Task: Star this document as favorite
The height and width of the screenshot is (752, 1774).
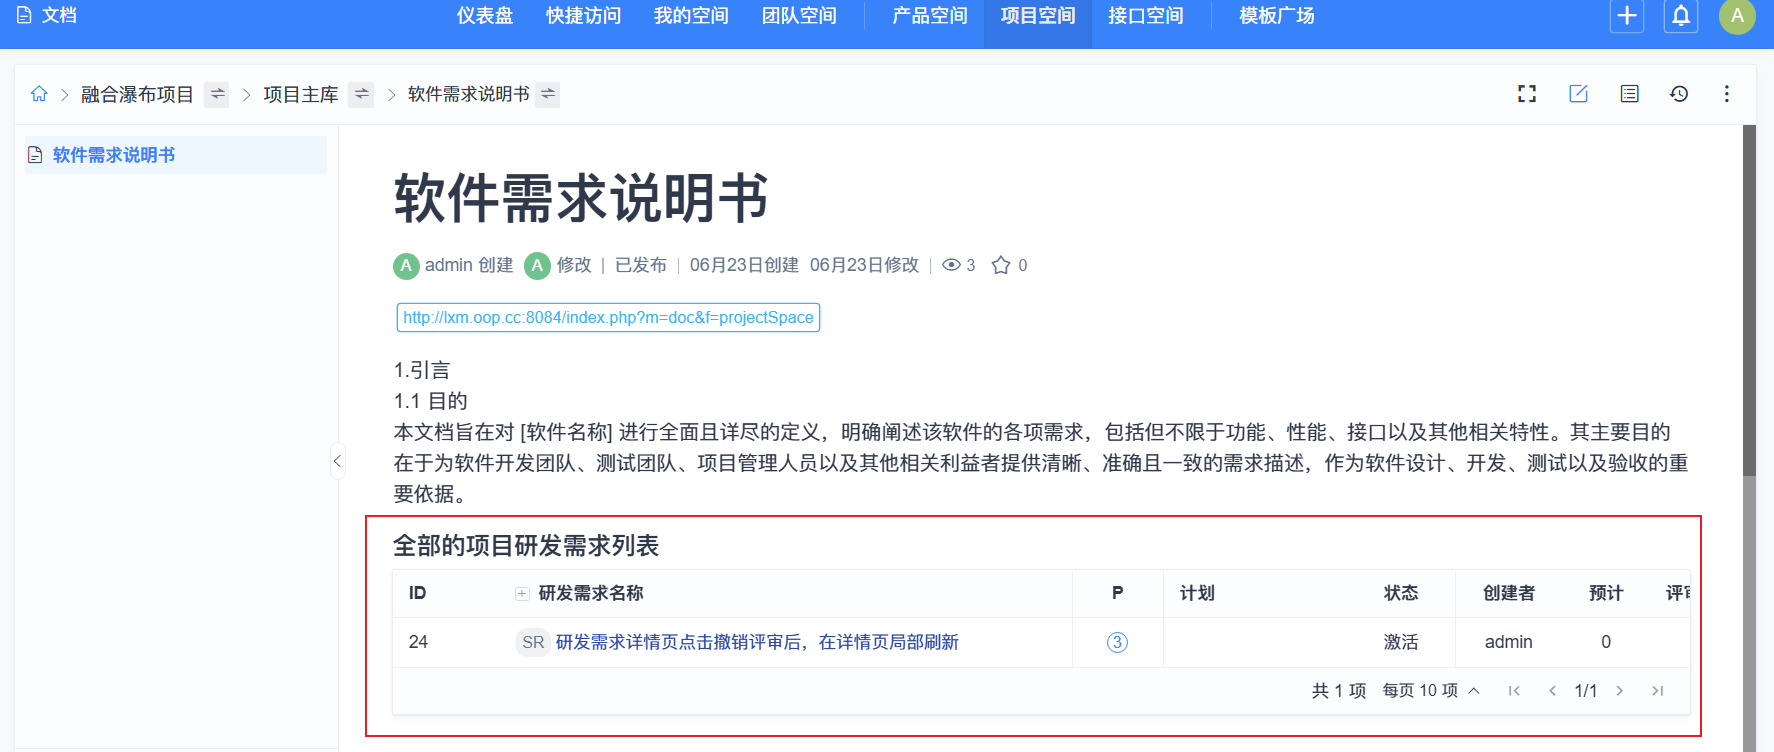Action: [1001, 265]
